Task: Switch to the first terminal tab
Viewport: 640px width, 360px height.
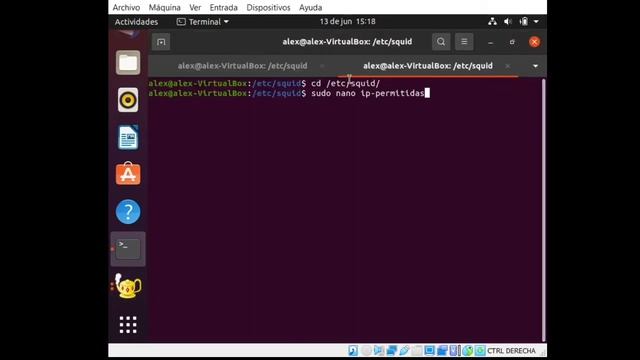Action: pyautogui.click(x=242, y=66)
